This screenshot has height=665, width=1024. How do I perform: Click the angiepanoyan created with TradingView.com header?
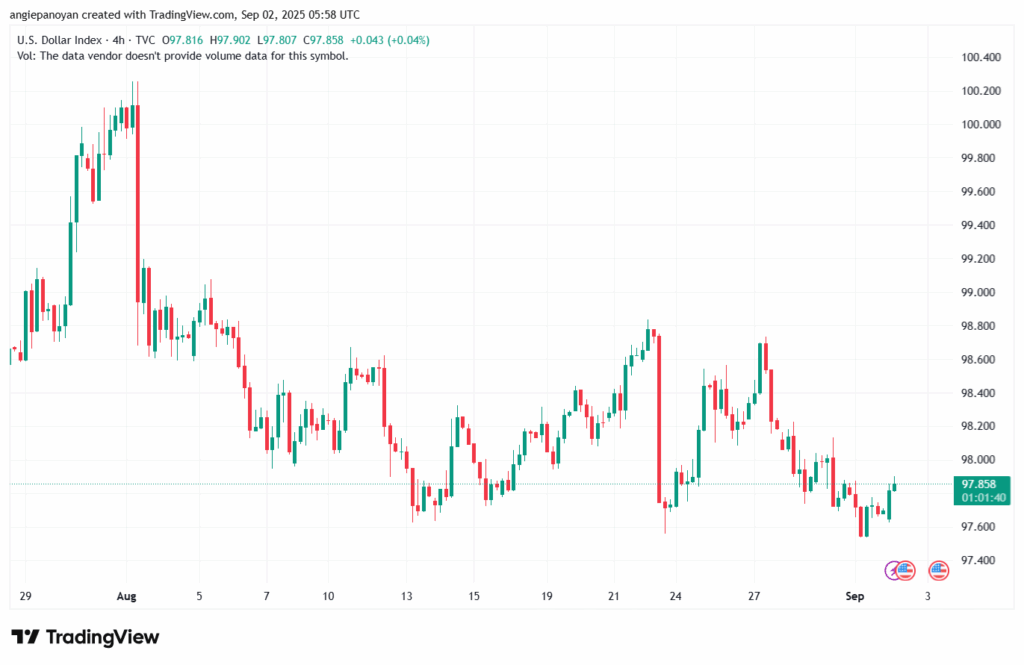[x=185, y=15]
